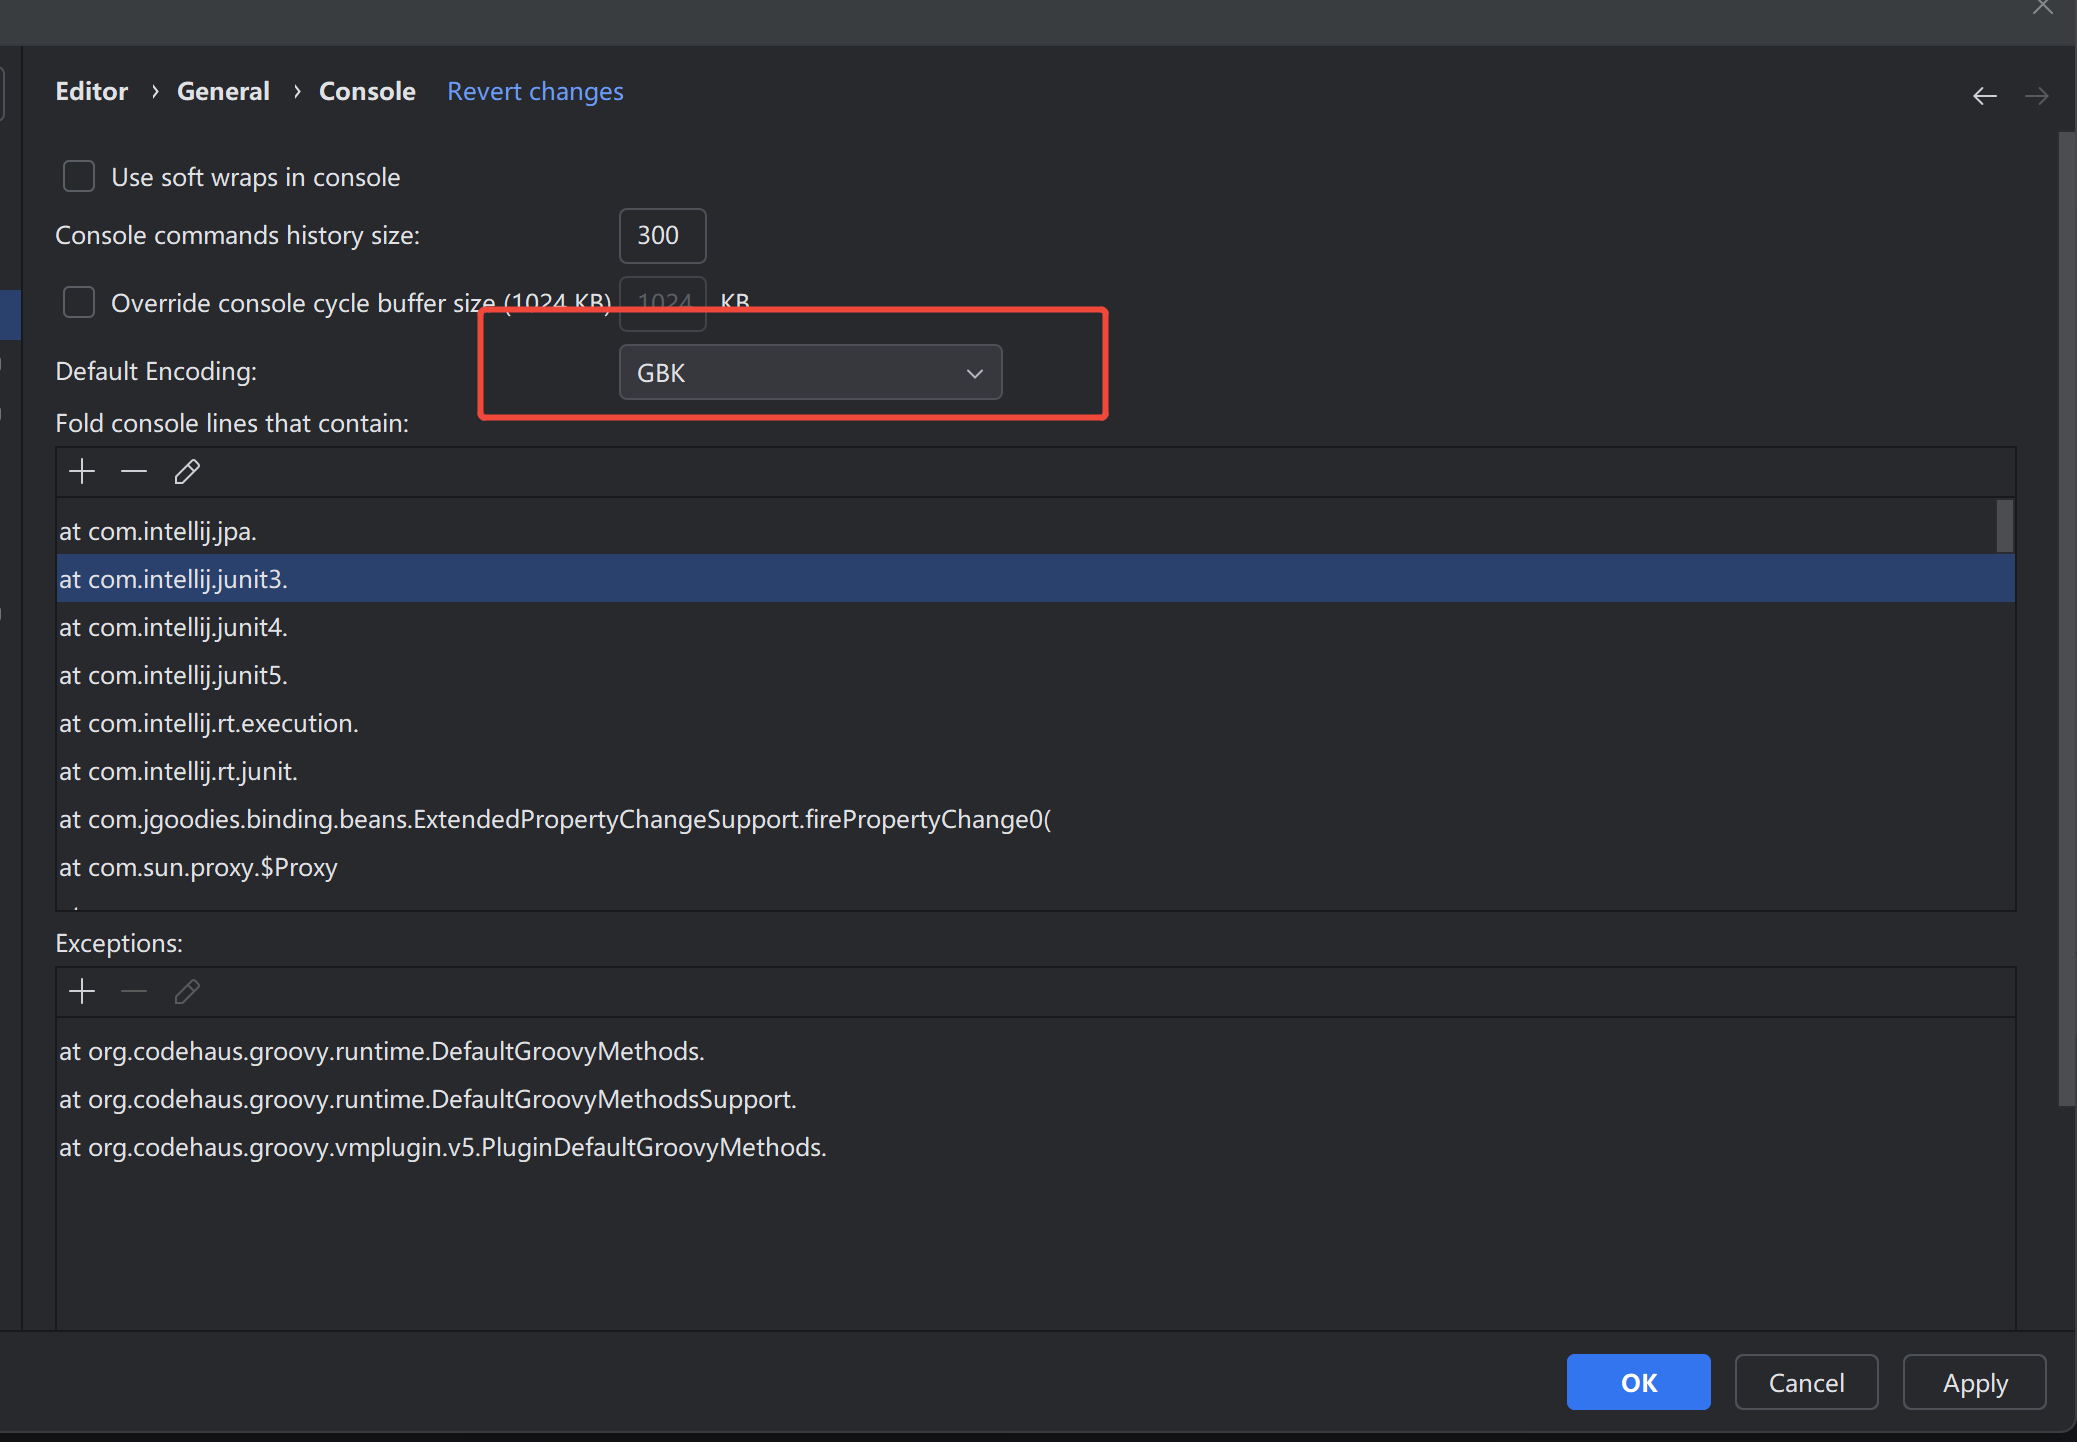Enable Use soft wraps in console
Image resolution: width=2077 pixels, height=1442 pixels.
coord(79,177)
